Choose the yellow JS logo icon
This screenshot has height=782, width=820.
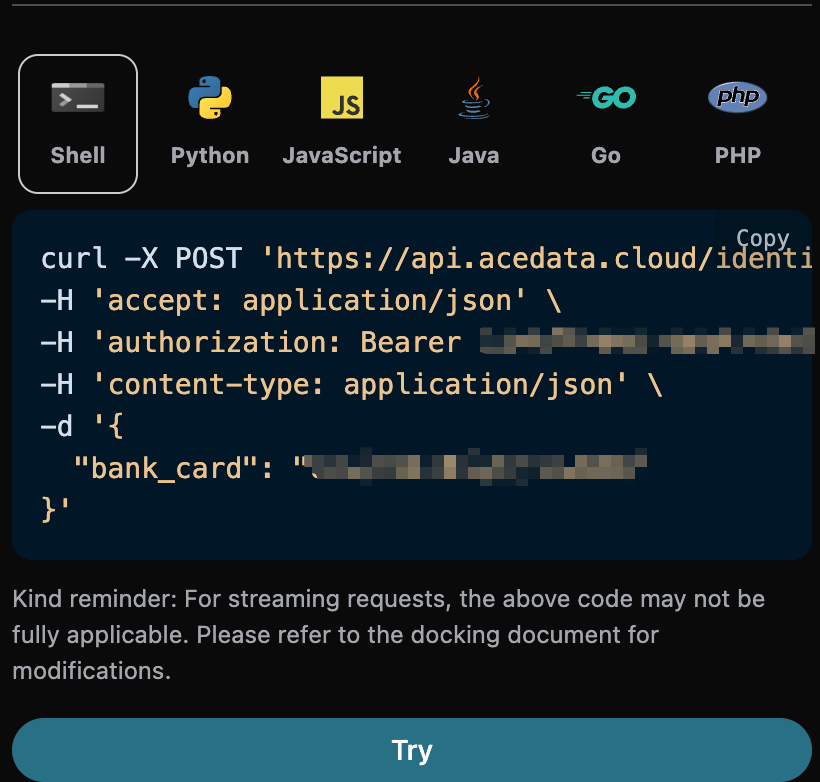[342, 97]
